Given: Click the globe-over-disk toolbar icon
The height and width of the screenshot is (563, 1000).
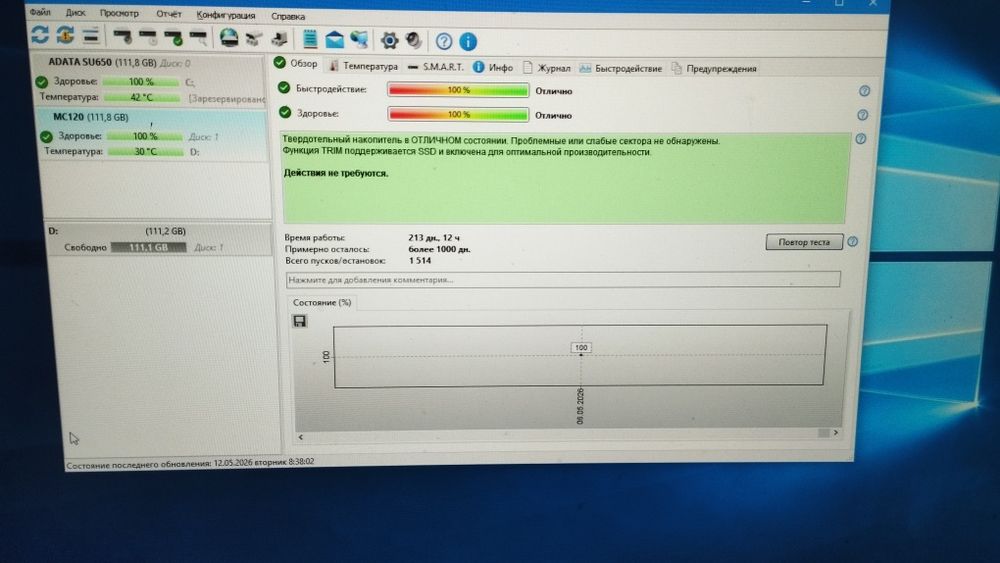Looking at the screenshot, I should 229,38.
